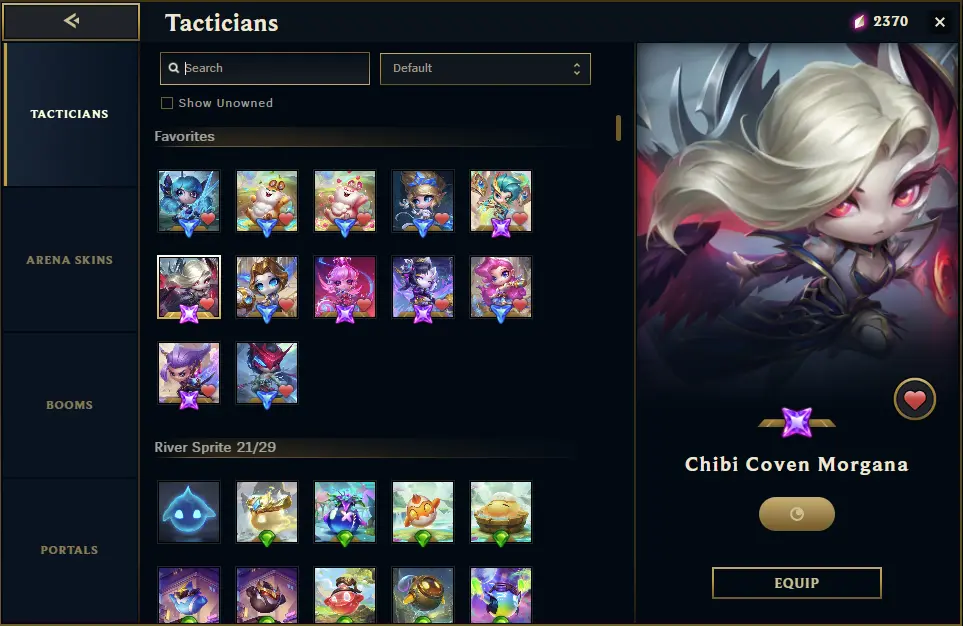
Task: Toggle favorite heart on Chibi Coven Morgana
Action: (x=914, y=399)
